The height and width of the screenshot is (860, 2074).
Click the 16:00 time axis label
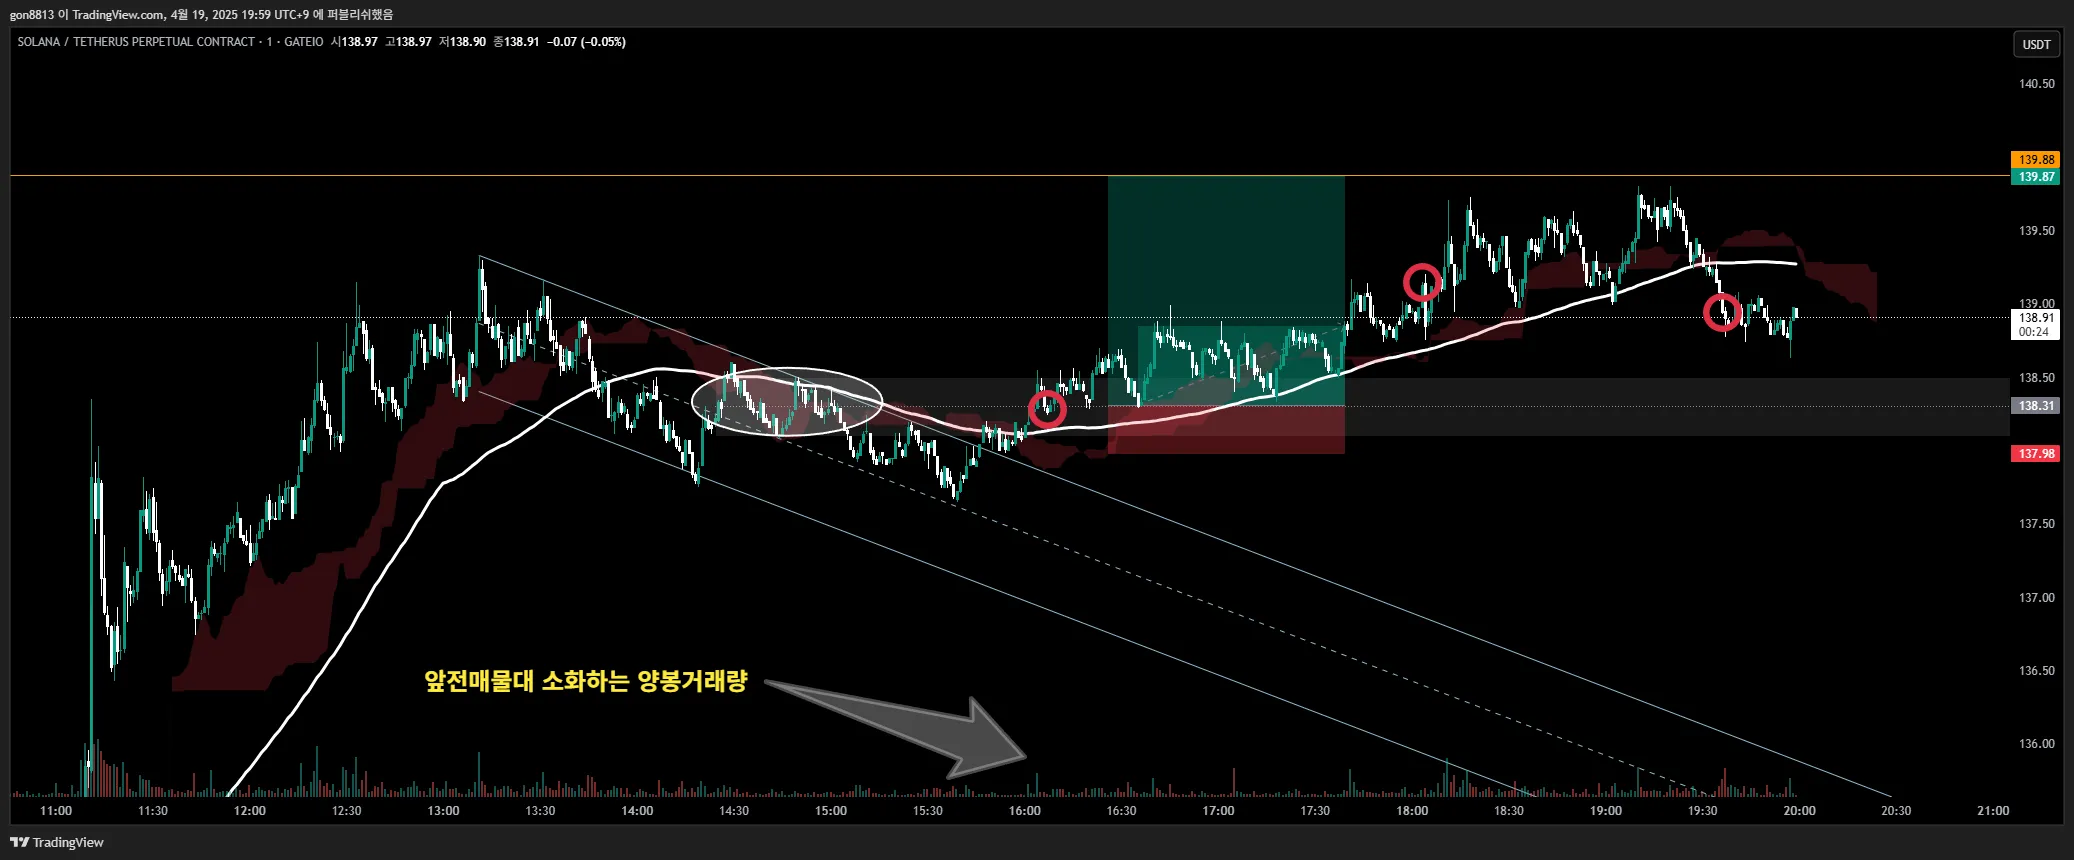pos(1025,811)
